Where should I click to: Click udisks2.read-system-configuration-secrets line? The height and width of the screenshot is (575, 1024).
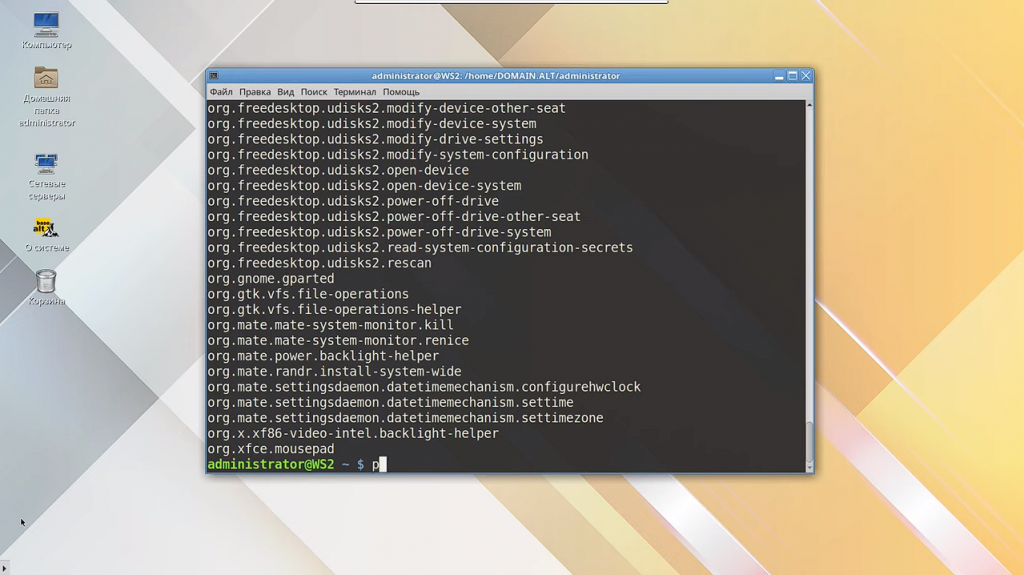pos(421,248)
